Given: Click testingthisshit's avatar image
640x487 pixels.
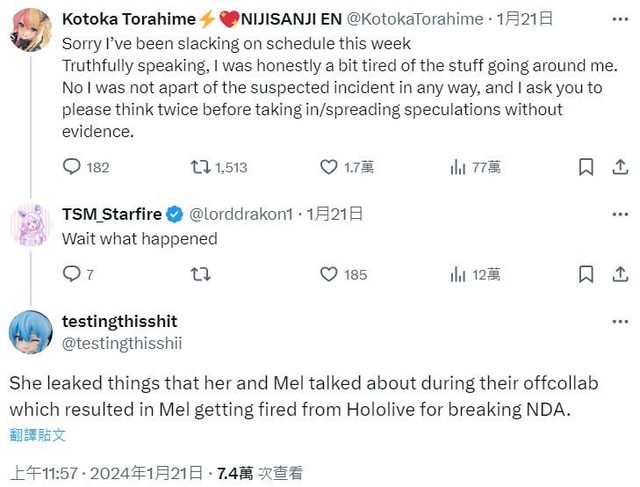Looking at the screenshot, I should pyautogui.click(x=31, y=332).
